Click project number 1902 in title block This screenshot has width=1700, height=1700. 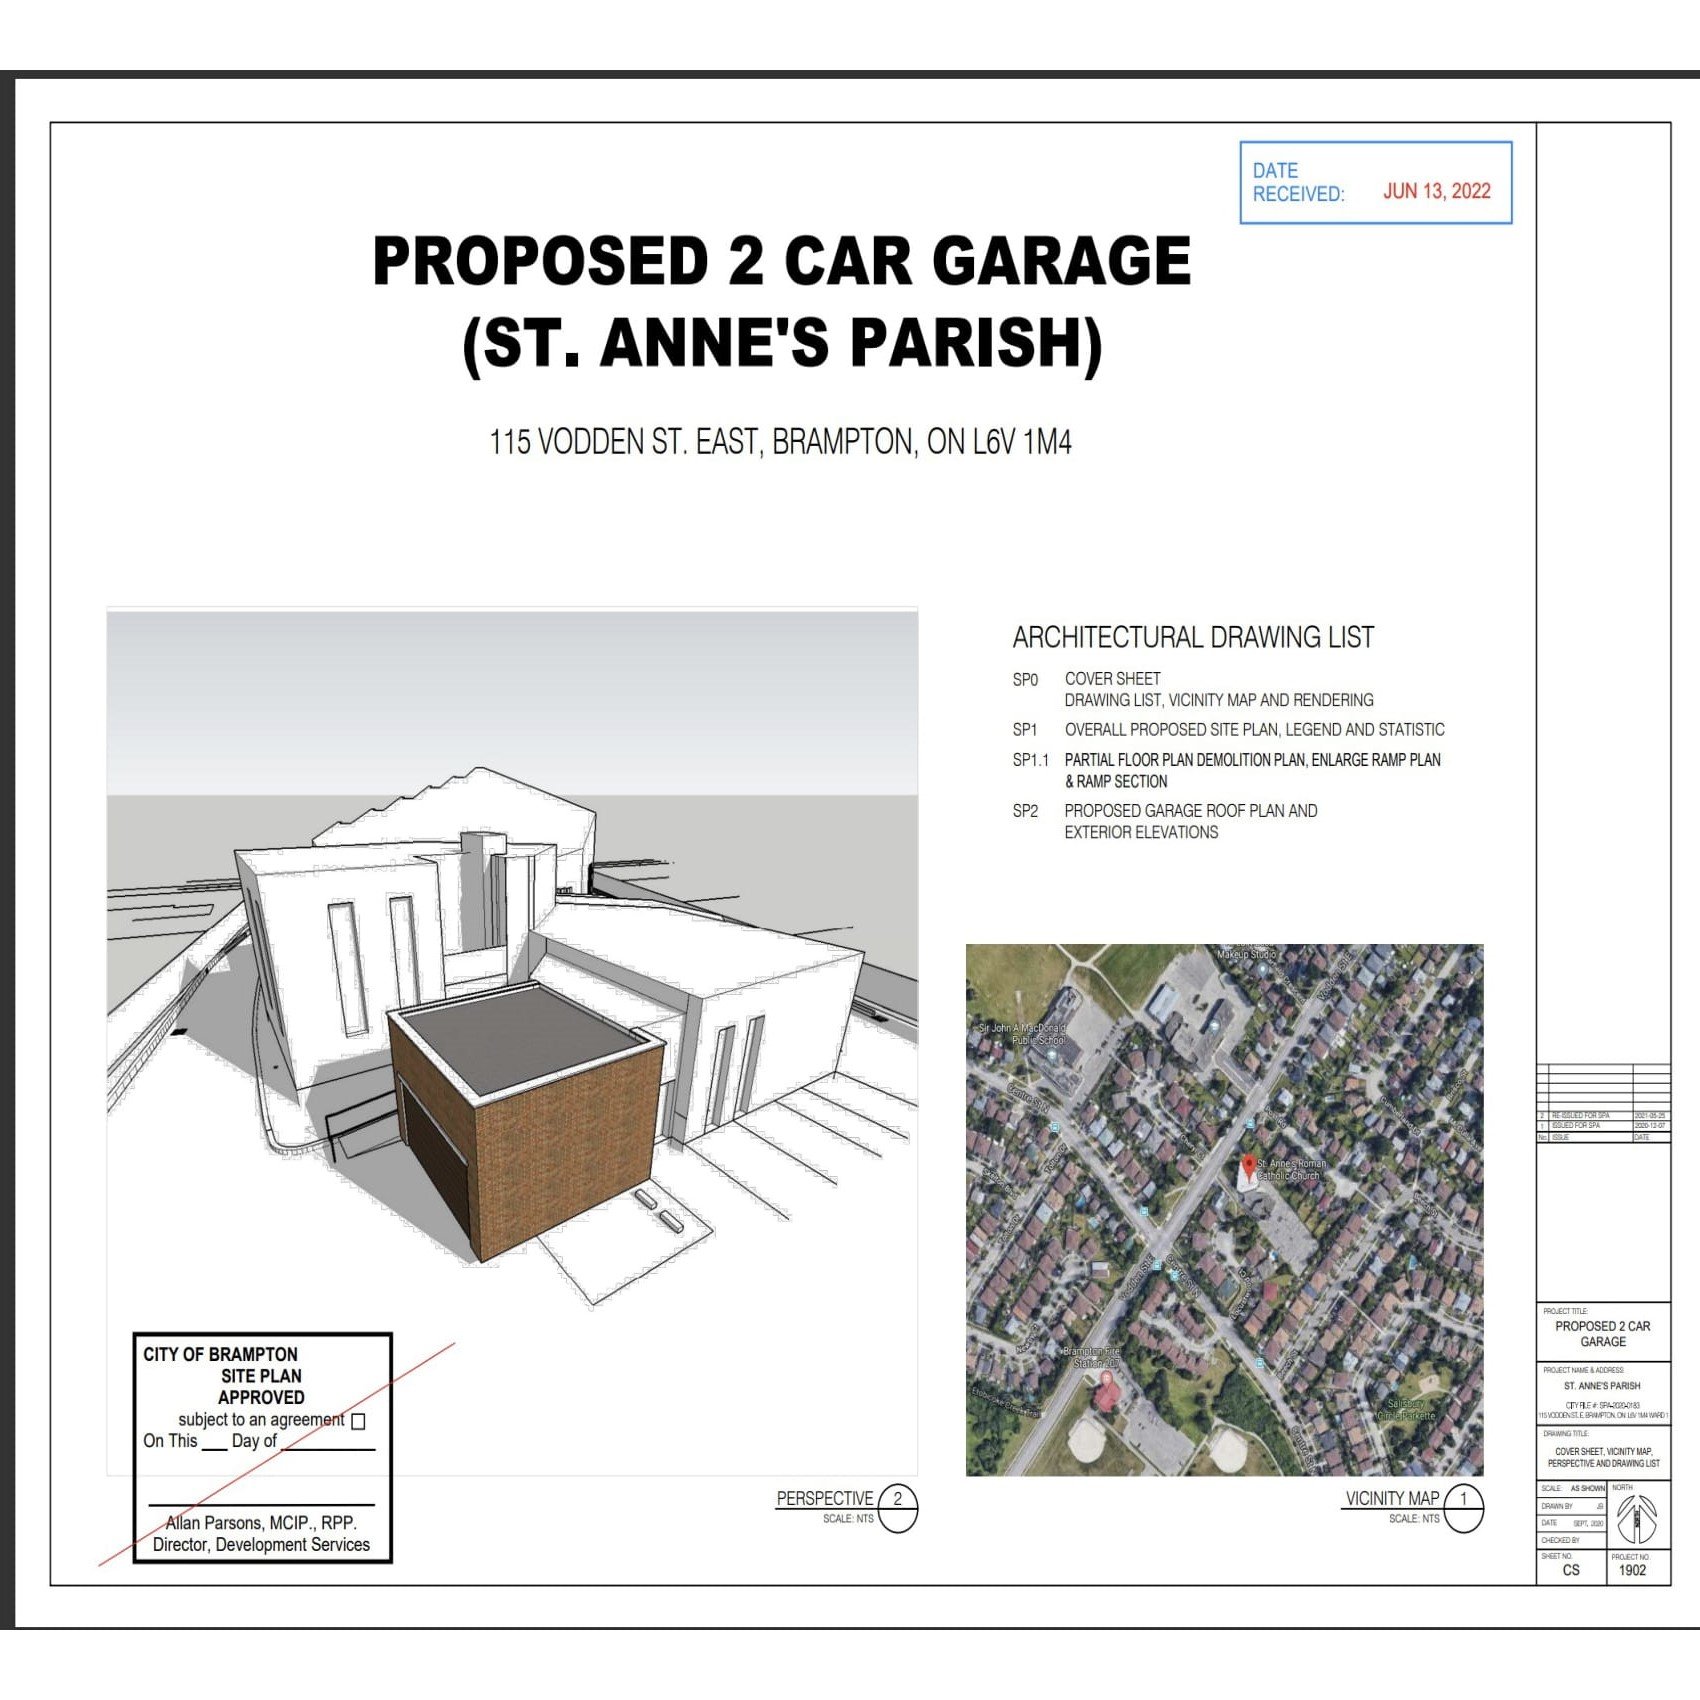pos(1631,1570)
